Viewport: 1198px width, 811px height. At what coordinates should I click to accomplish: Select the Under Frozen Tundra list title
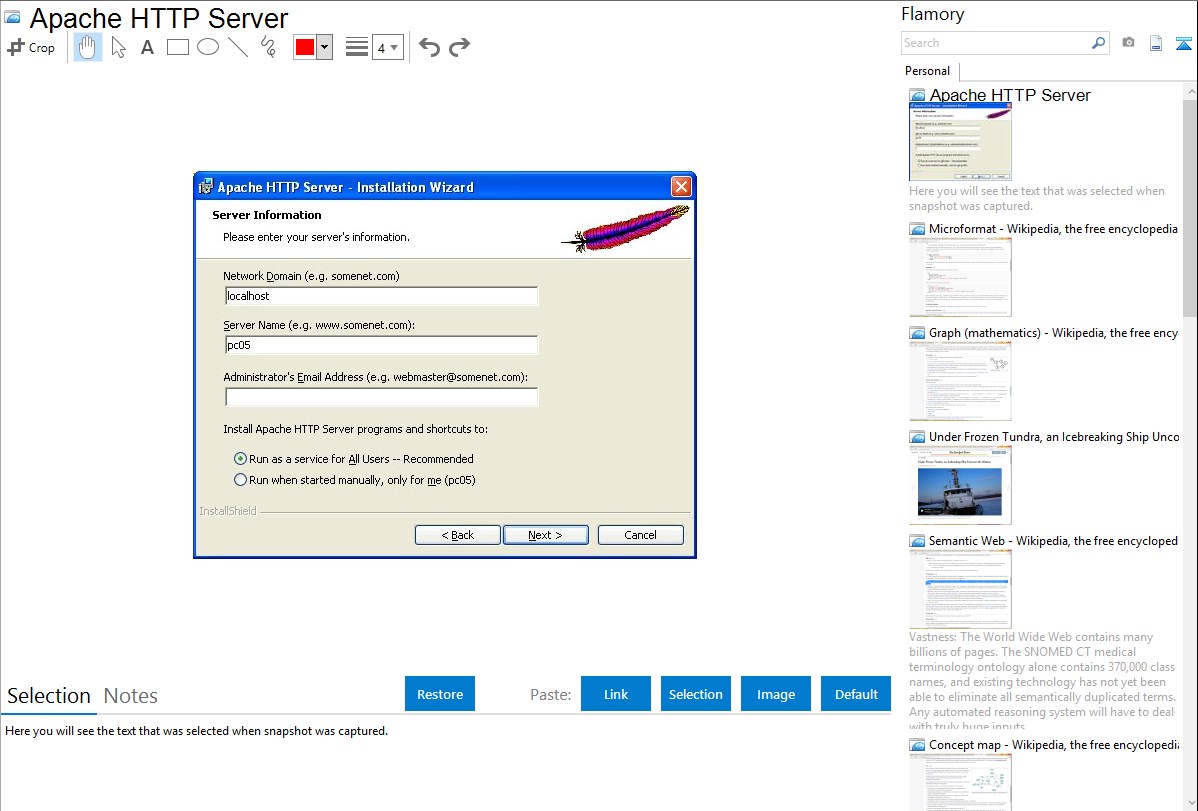pos(1054,436)
